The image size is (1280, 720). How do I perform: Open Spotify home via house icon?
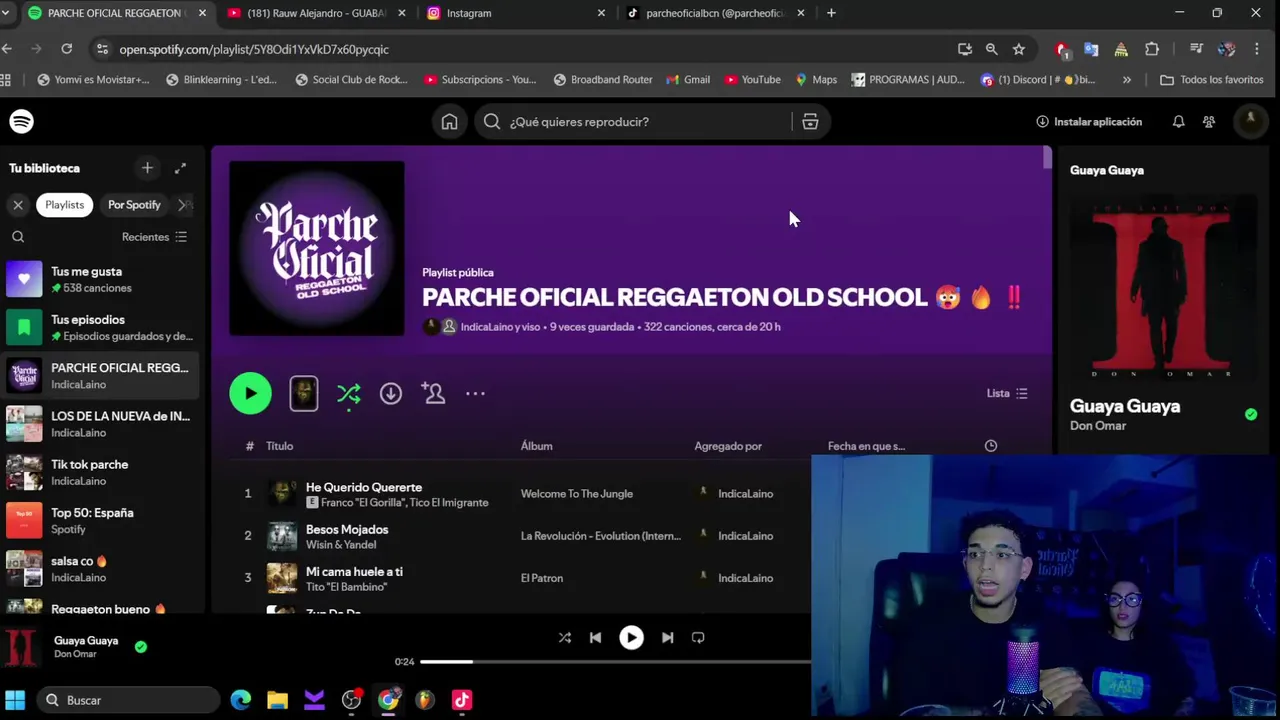click(449, 122)
